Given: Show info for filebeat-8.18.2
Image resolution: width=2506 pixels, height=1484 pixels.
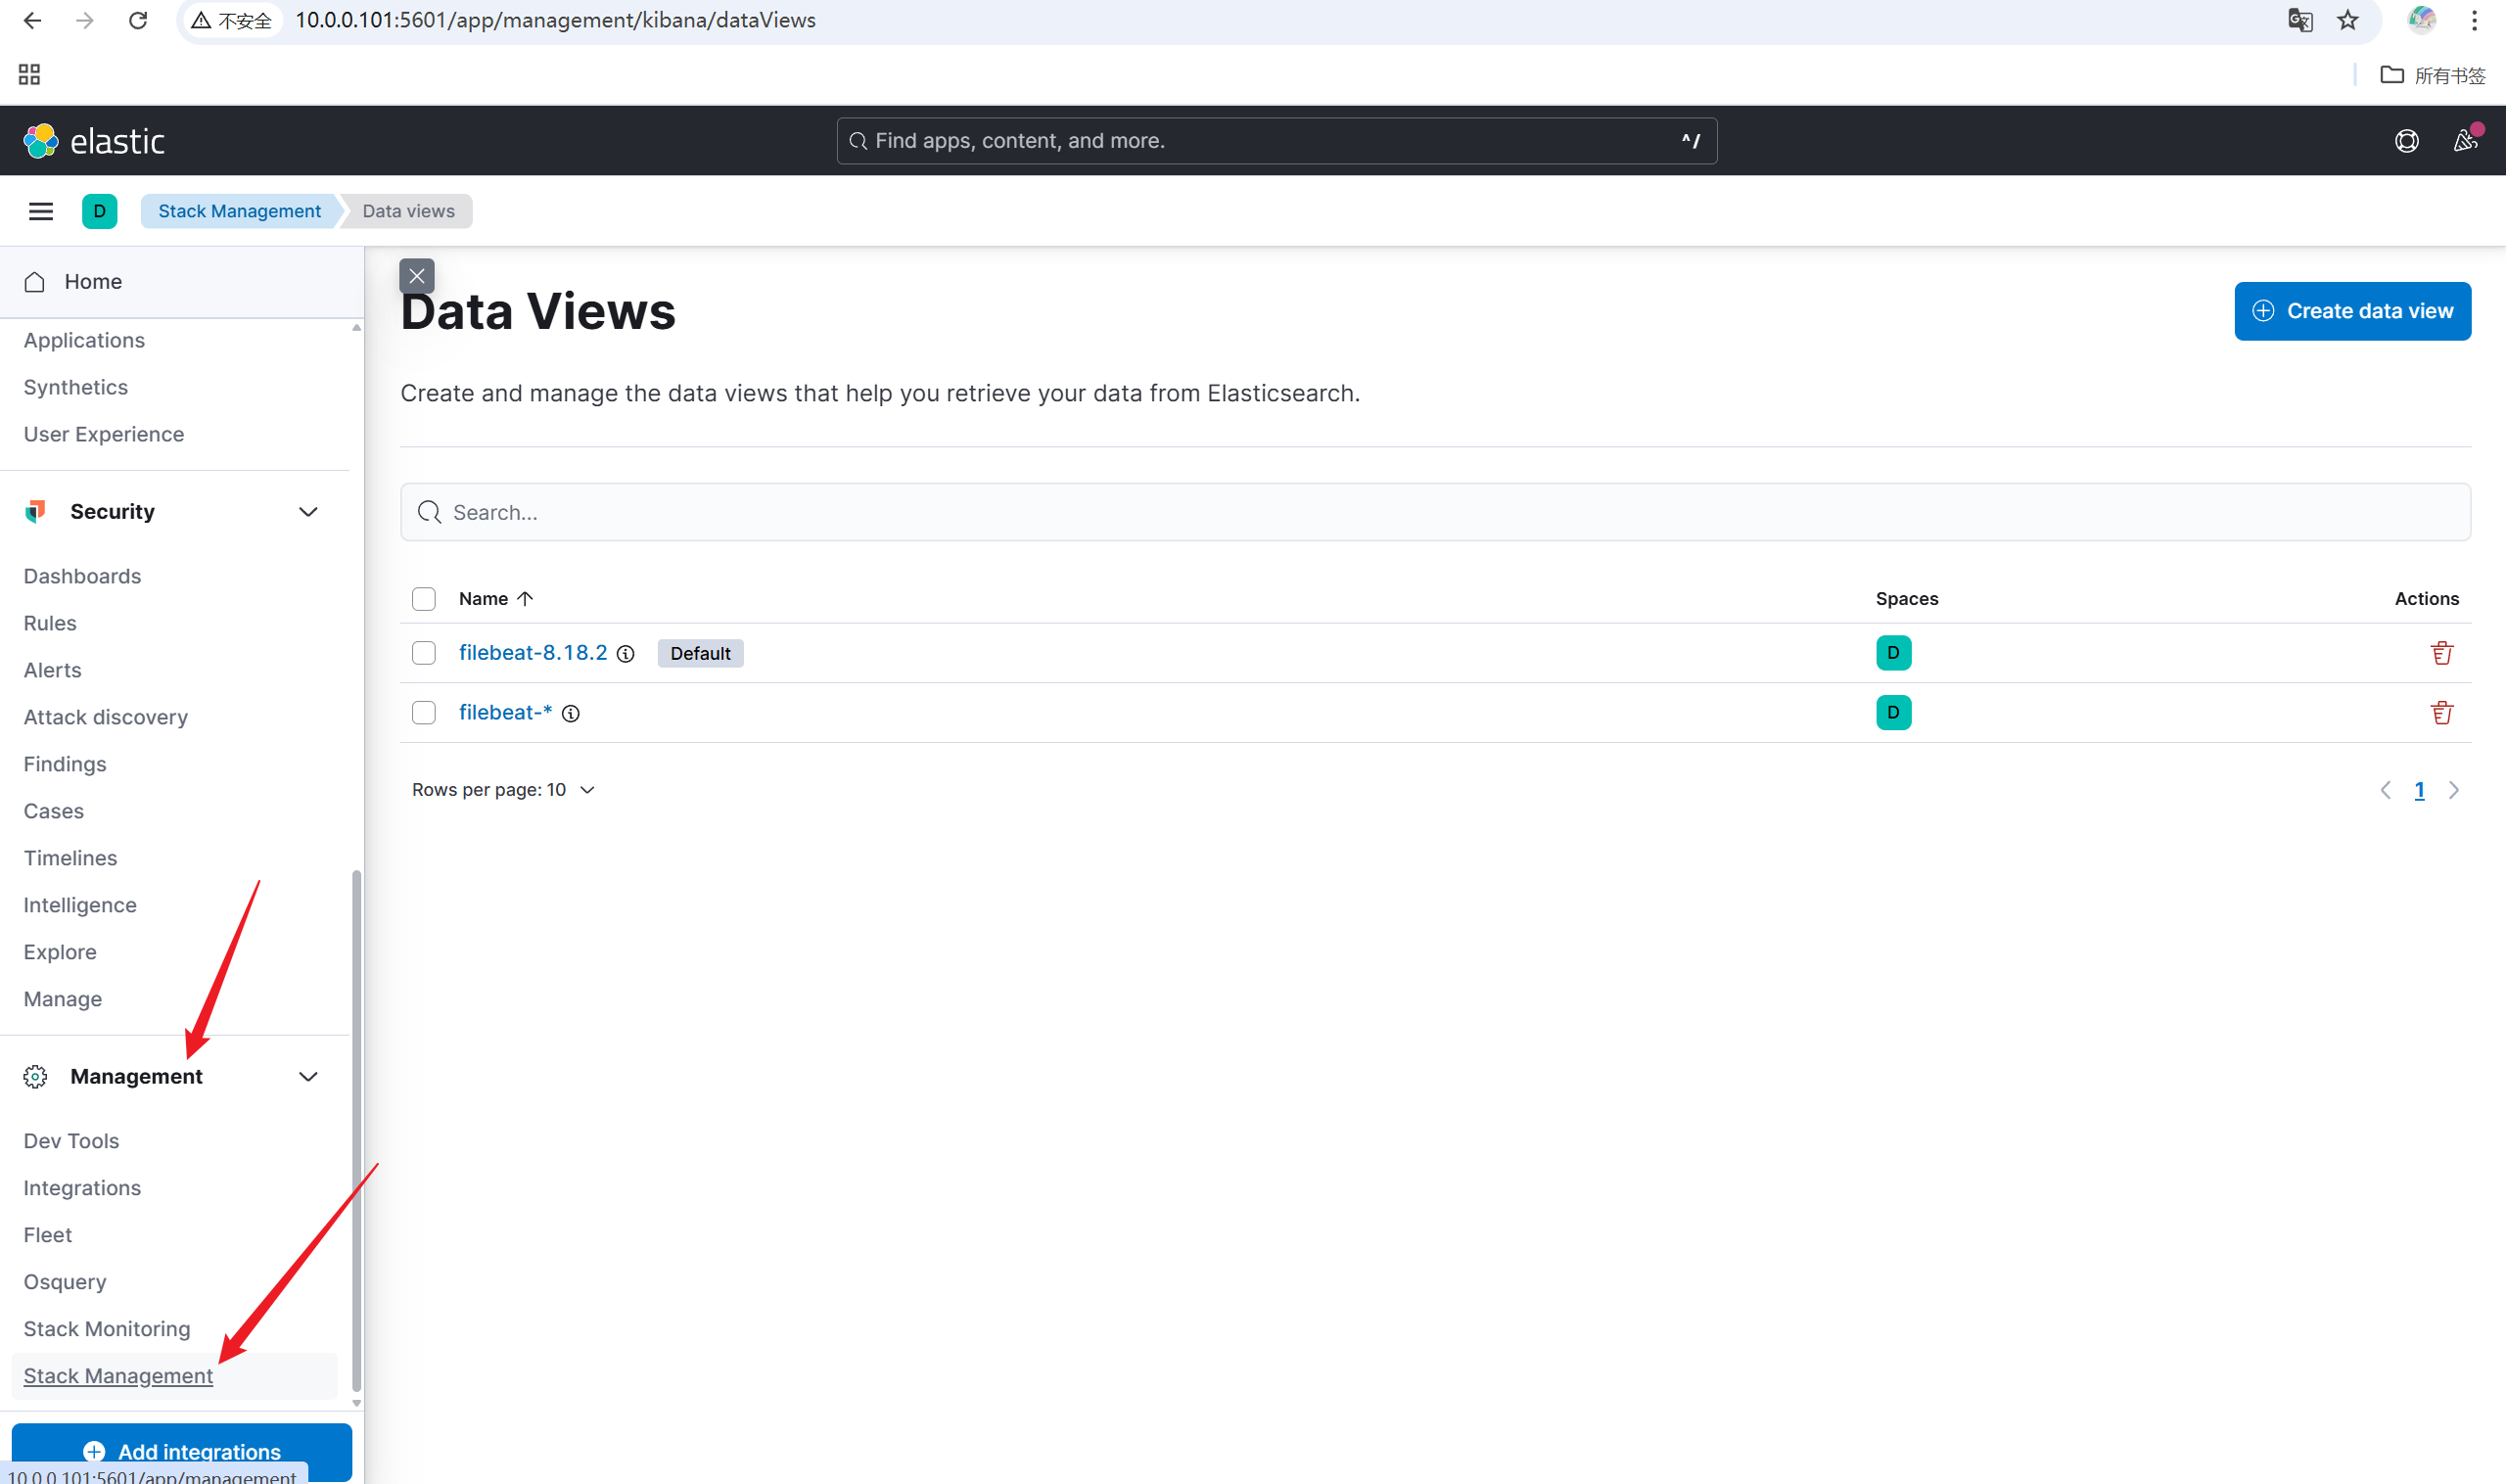Looking at the screenshot, I should (626, 654).
